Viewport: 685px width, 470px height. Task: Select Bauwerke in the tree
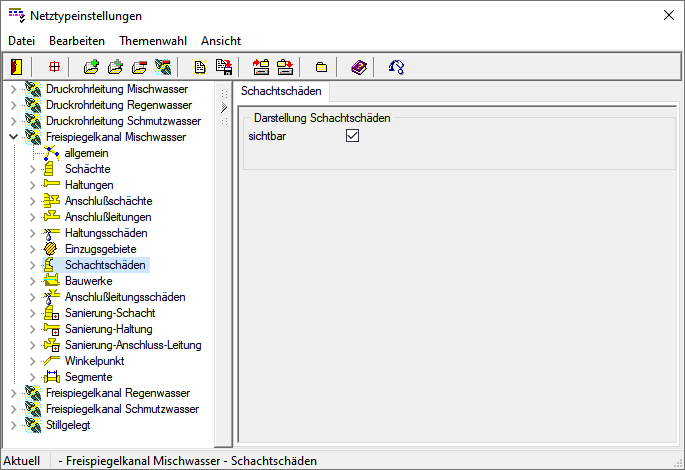tap(89, 281)
